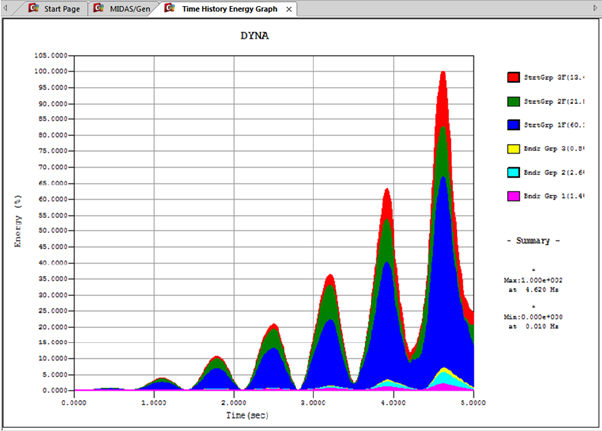Click the green StrtGrp 2F legend swatch
602x431 pixels.
point(513,101)
